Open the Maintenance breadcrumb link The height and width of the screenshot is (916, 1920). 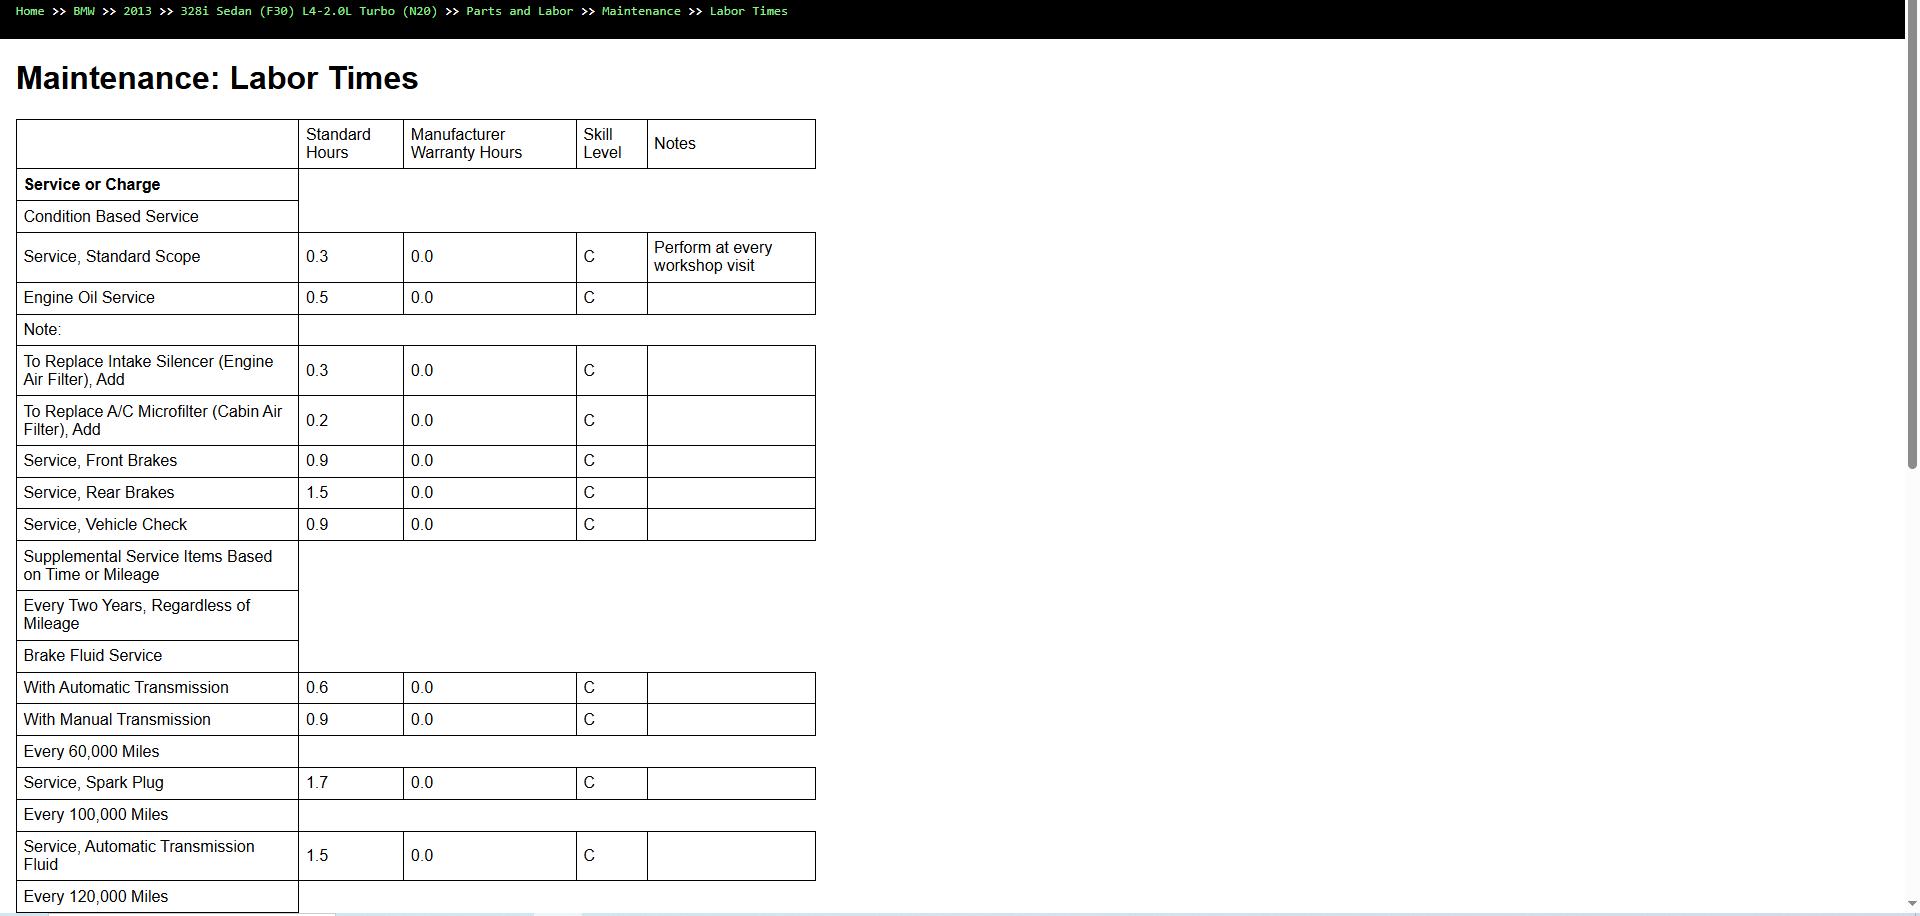pyautogui.click(x=641, y=11)
